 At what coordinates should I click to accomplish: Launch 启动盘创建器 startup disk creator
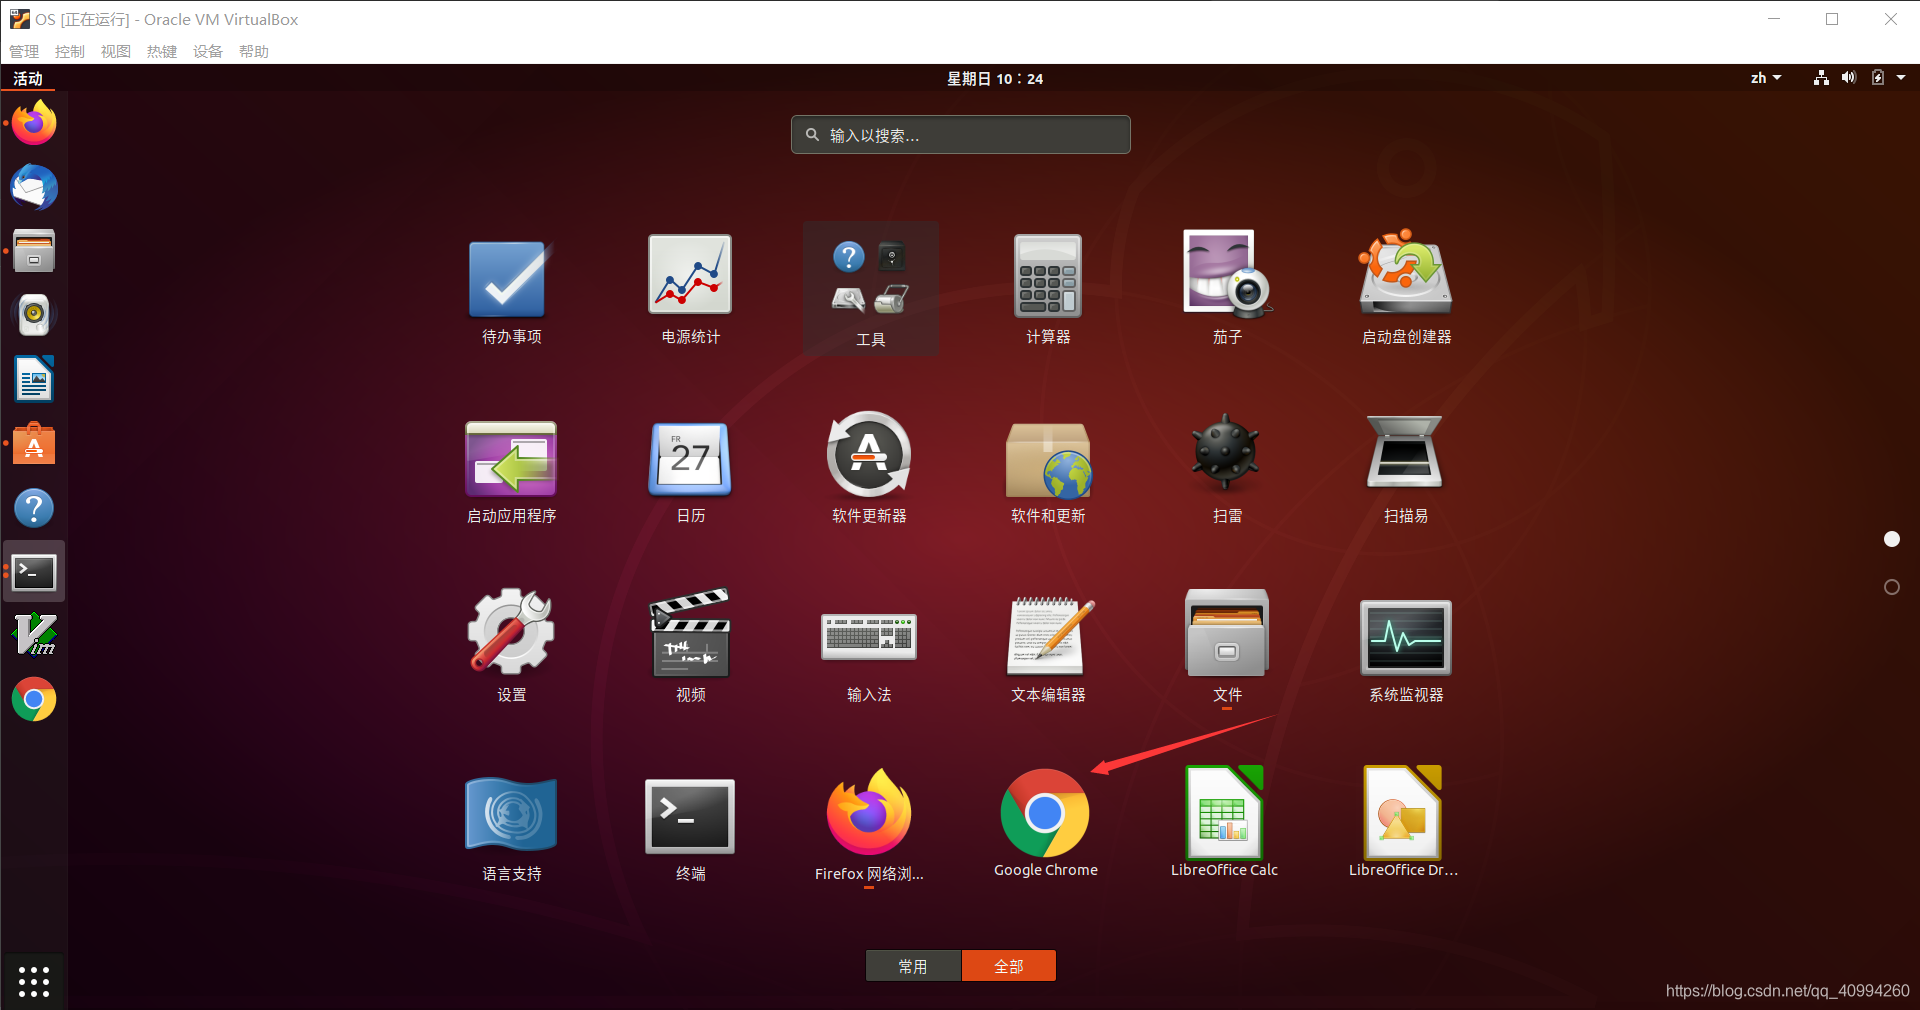[x=1406, y=288]
